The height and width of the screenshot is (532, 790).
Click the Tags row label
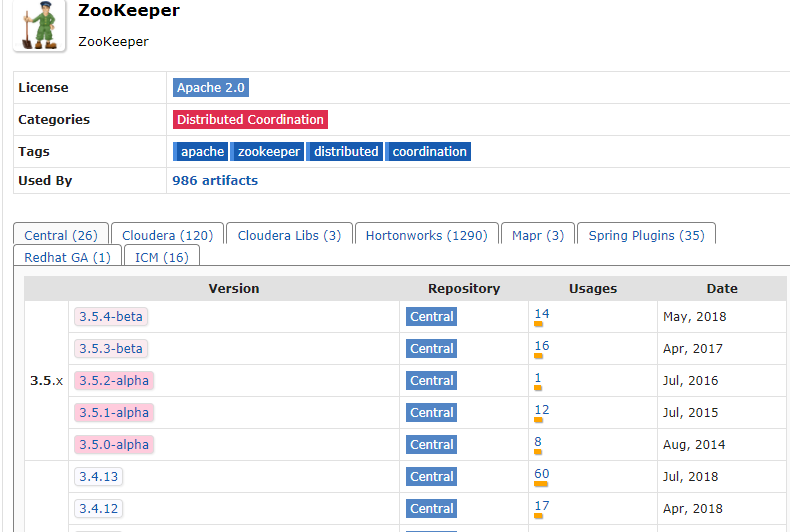34,152
